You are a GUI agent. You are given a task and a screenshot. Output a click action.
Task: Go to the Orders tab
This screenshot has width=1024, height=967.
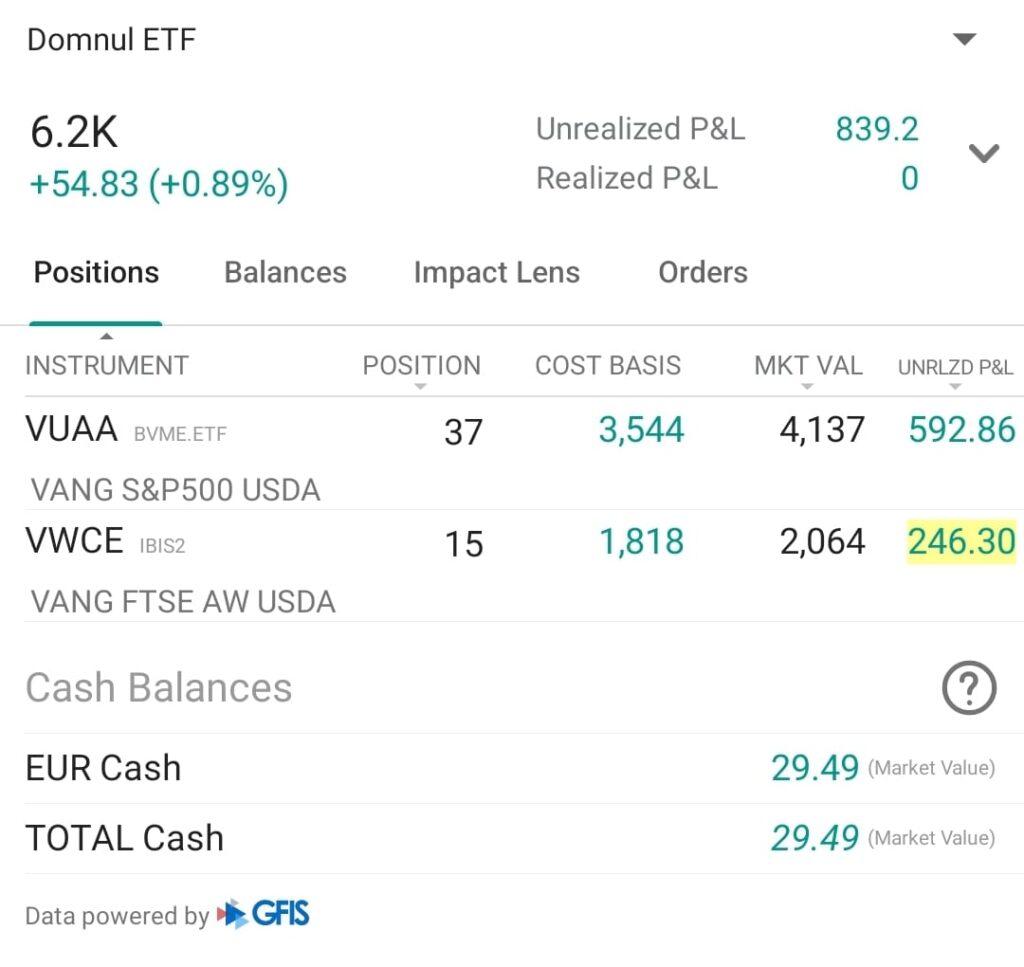[x=702, y=273]
